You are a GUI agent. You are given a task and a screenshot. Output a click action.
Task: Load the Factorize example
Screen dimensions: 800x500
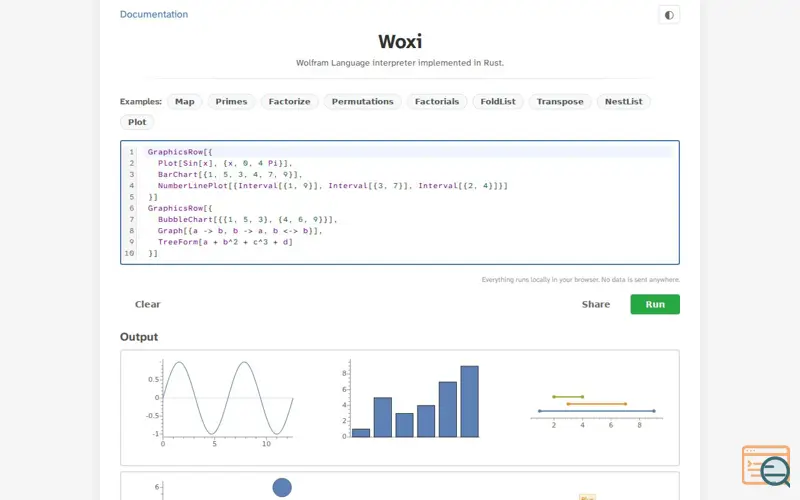click(x=289, y=102)
